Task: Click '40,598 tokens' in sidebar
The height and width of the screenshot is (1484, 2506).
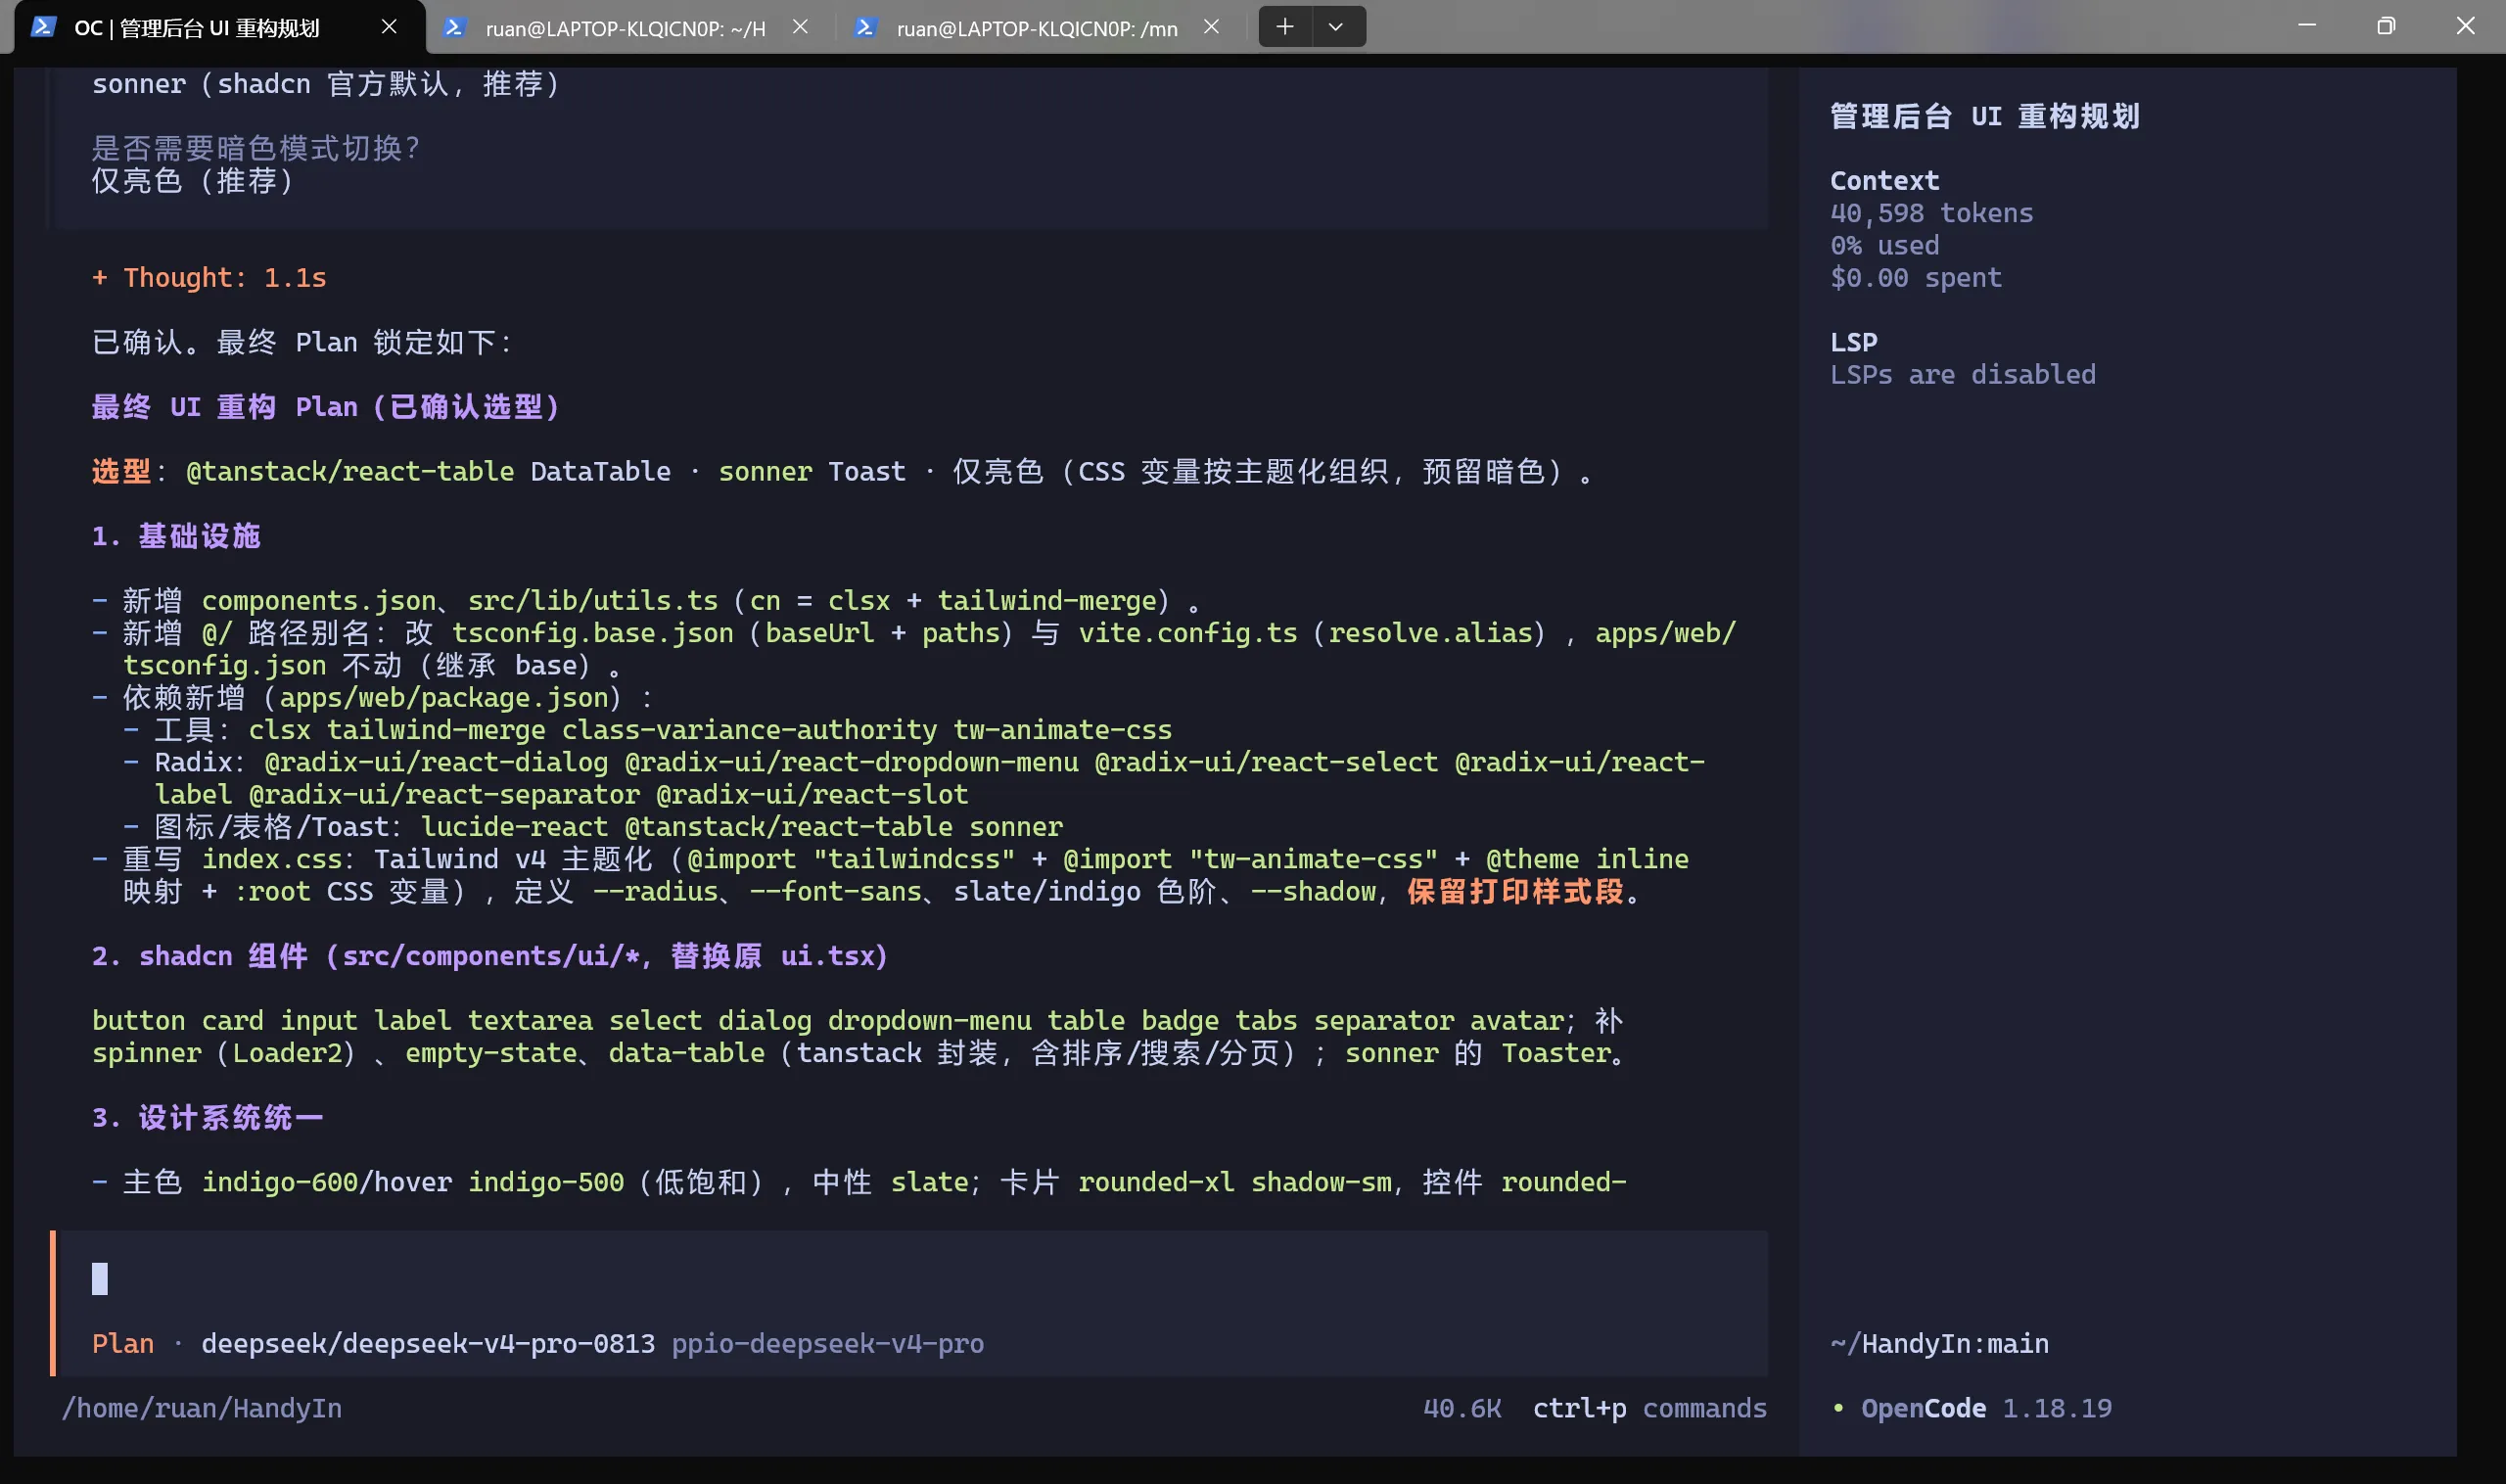Action: click(1931, 213)
